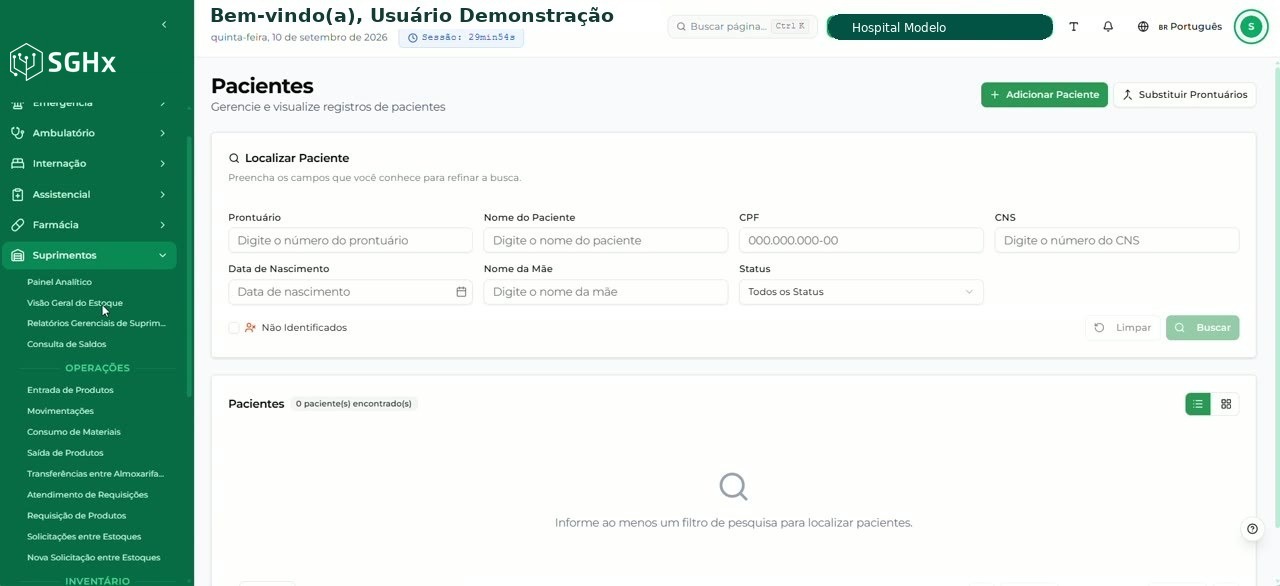Image resolution: width=1280 pixels, height=586 pixels.
Task: Open Painel Analítico
Action: (x=59, y=282)
